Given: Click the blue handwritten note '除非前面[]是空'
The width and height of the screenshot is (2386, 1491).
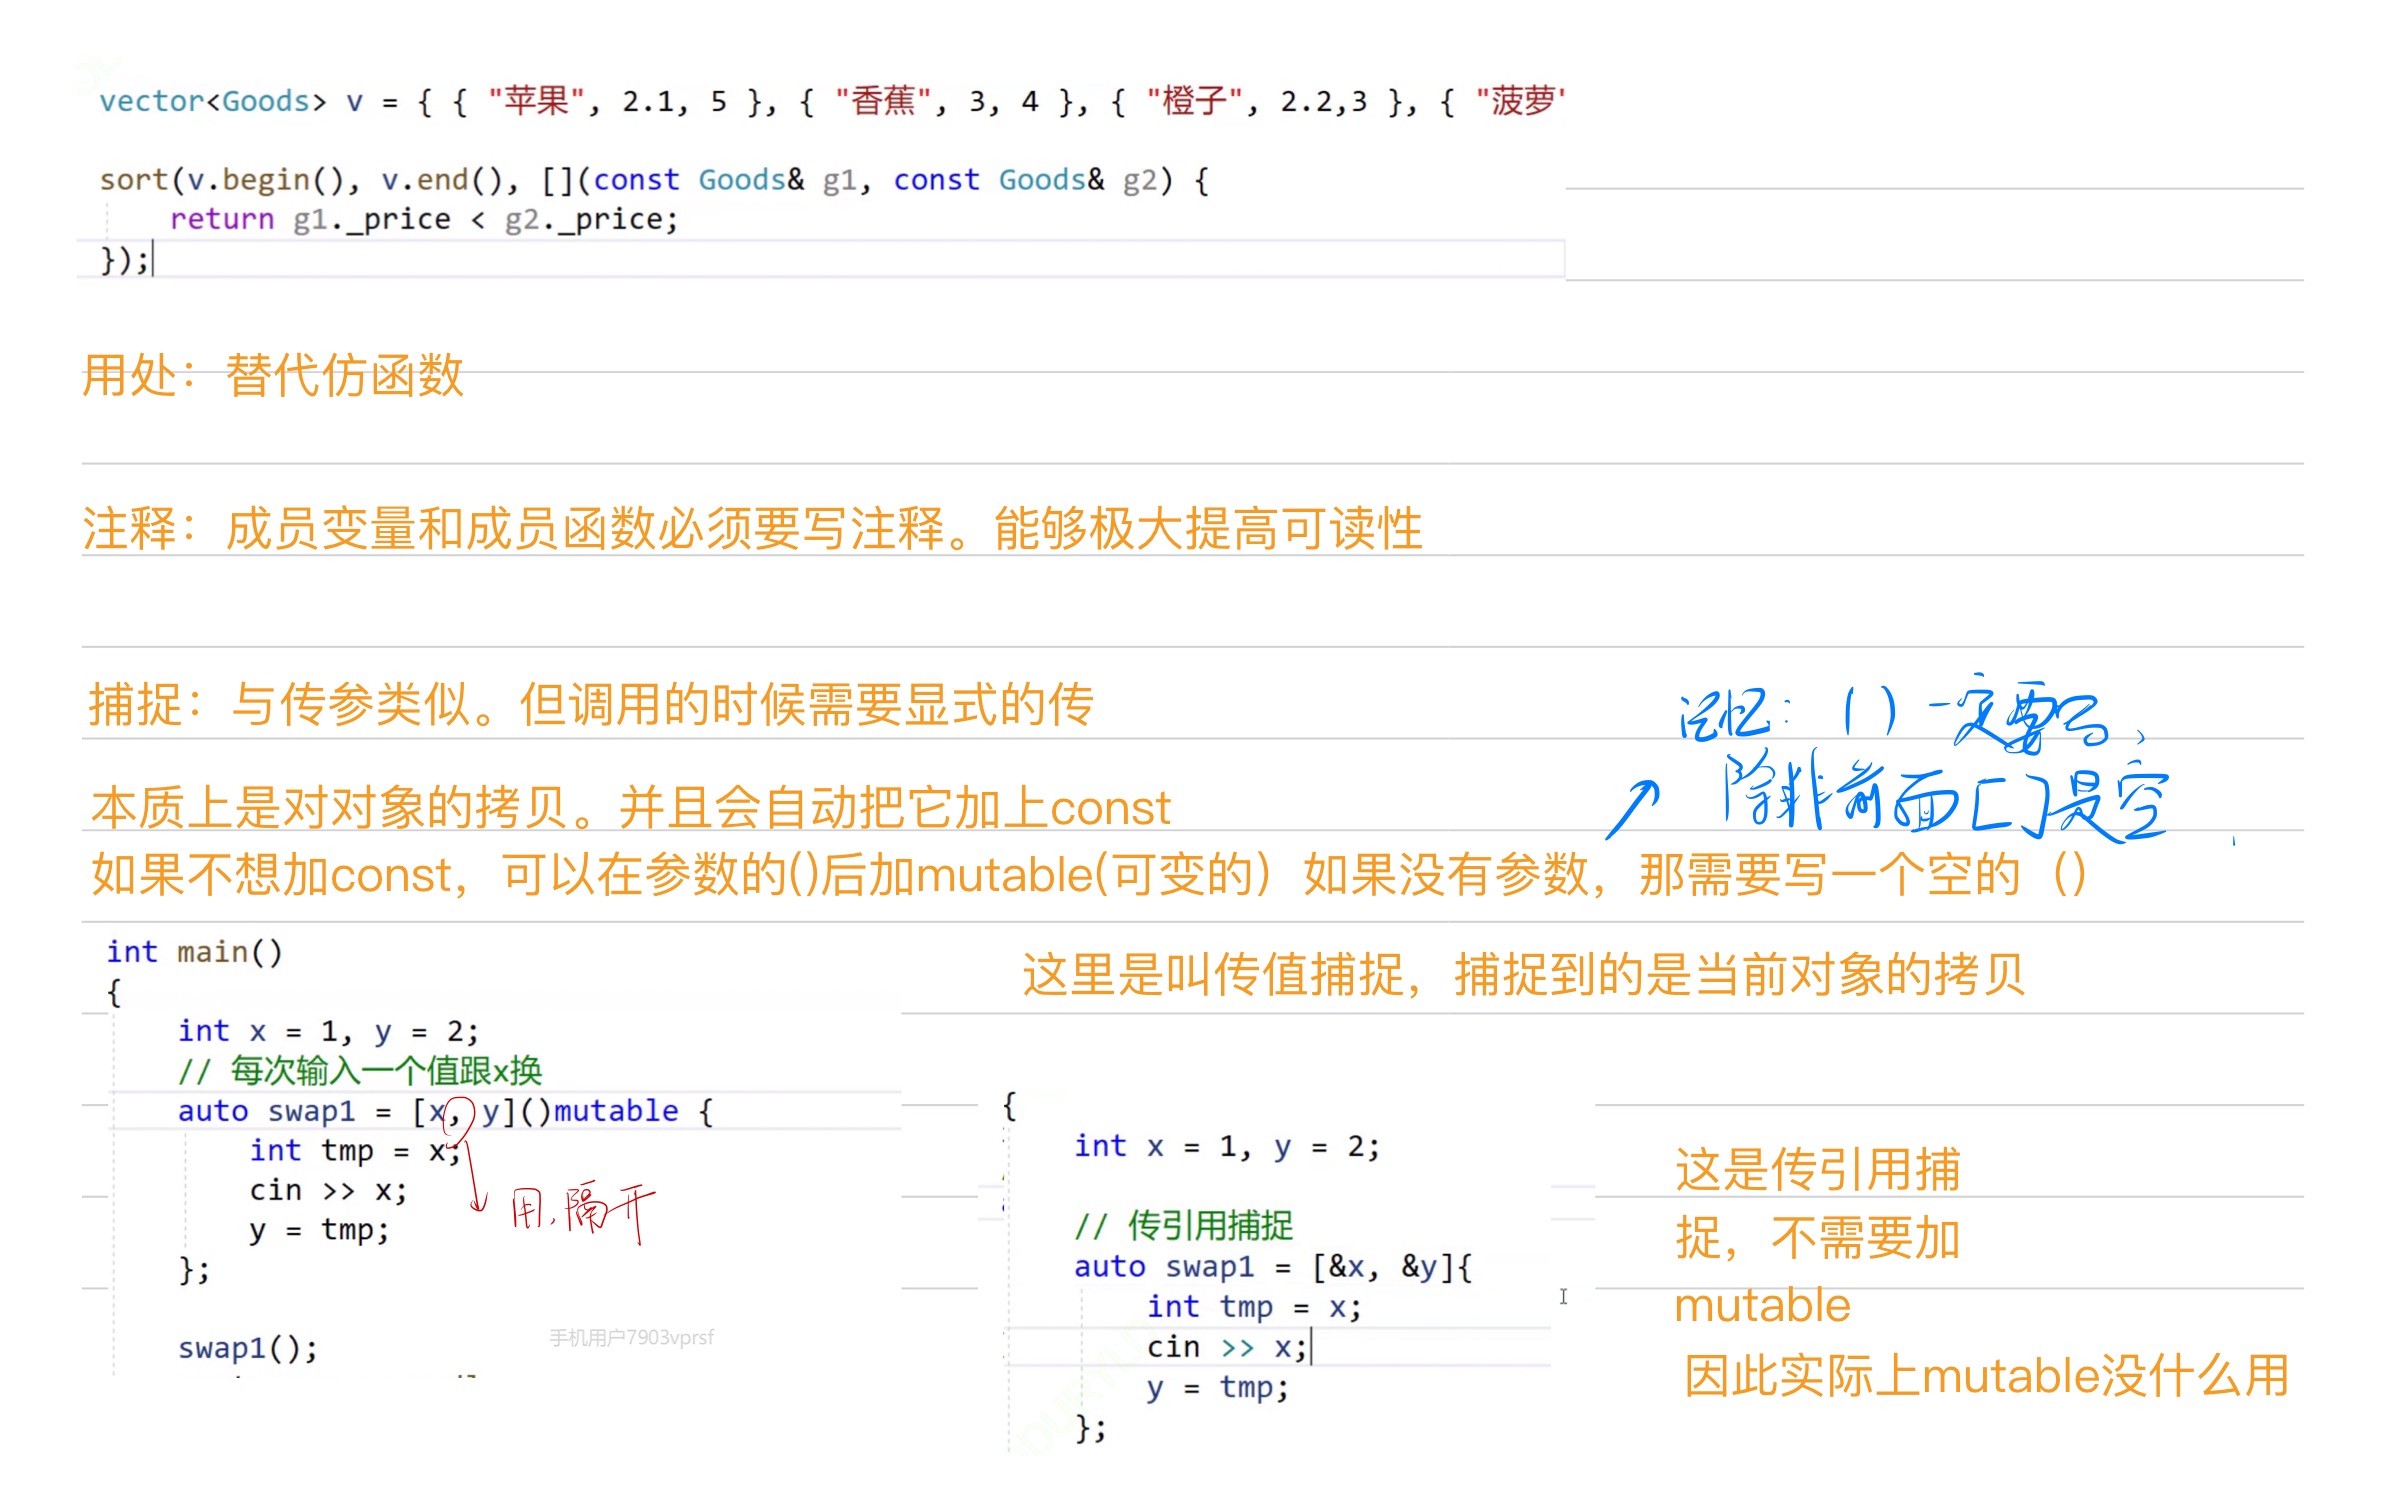Looking at the screenshot, I should point(1945,799).
